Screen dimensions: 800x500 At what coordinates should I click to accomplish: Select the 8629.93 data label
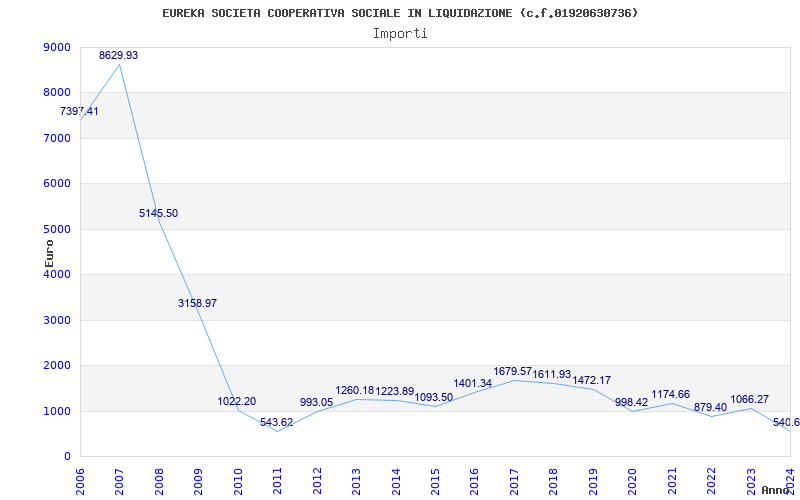coord(118,56)
